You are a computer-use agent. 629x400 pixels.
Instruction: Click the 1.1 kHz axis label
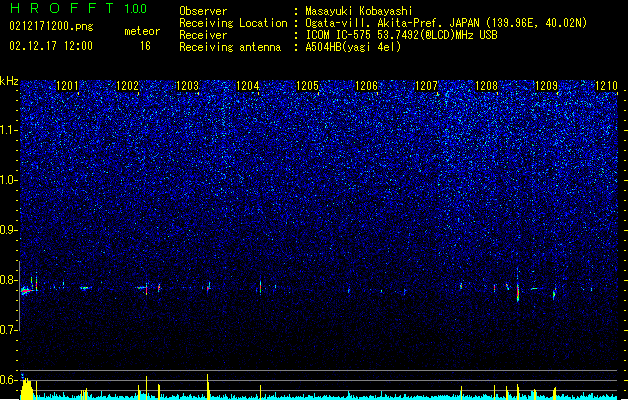point(9,130)
